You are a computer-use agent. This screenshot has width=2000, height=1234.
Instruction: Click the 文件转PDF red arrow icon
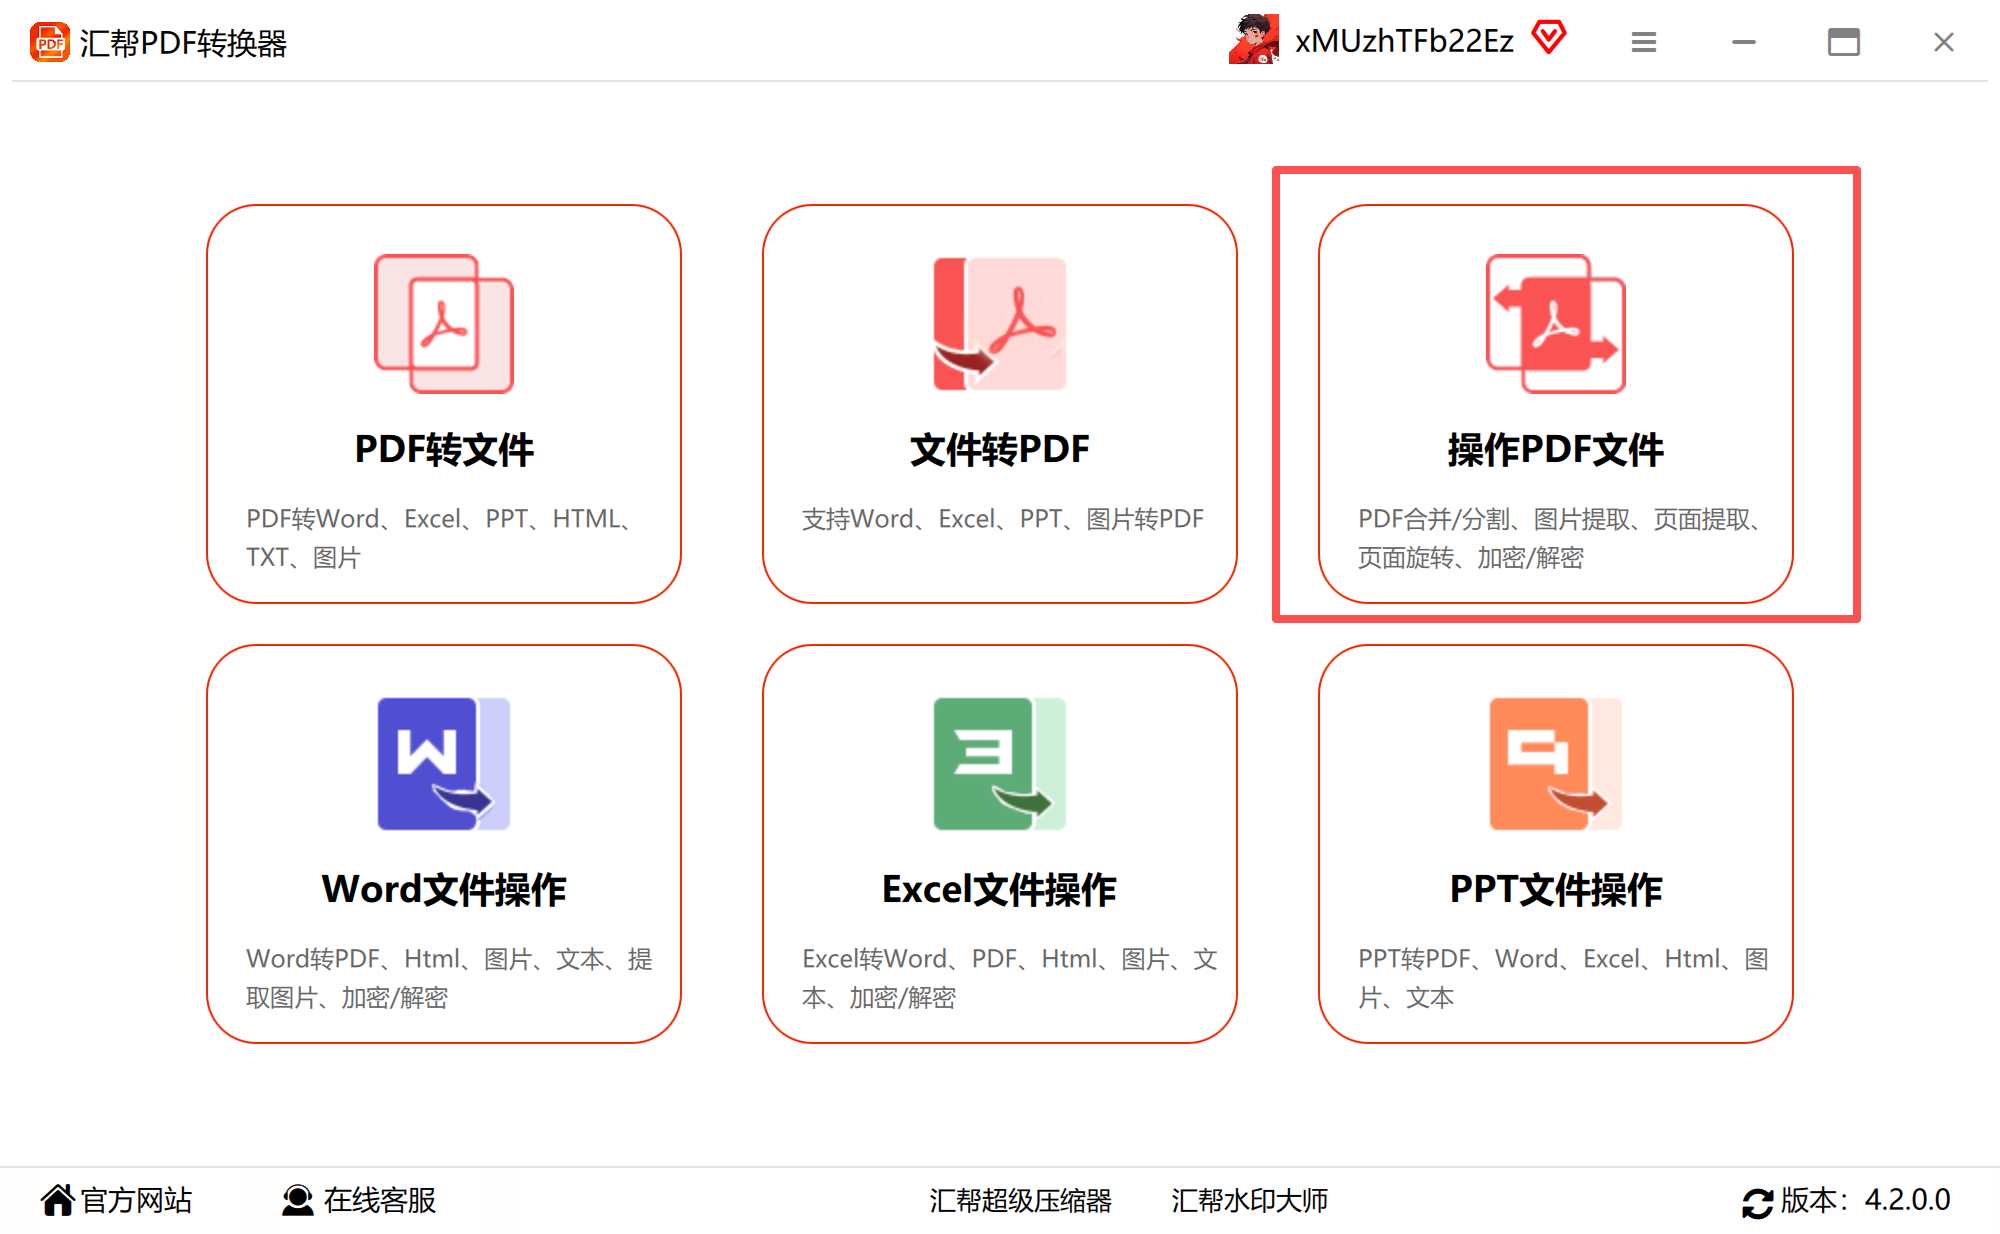click(x=999, y=323)
